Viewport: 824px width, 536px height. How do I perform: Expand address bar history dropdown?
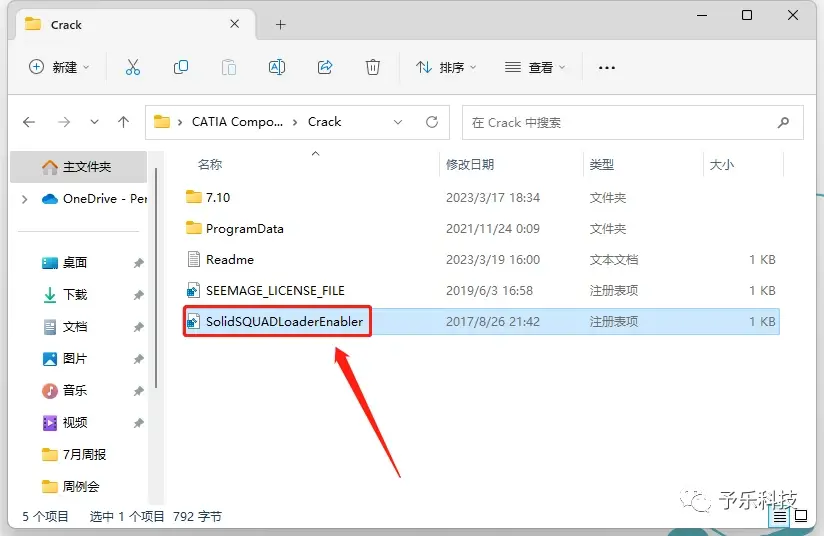coord(398,122)
